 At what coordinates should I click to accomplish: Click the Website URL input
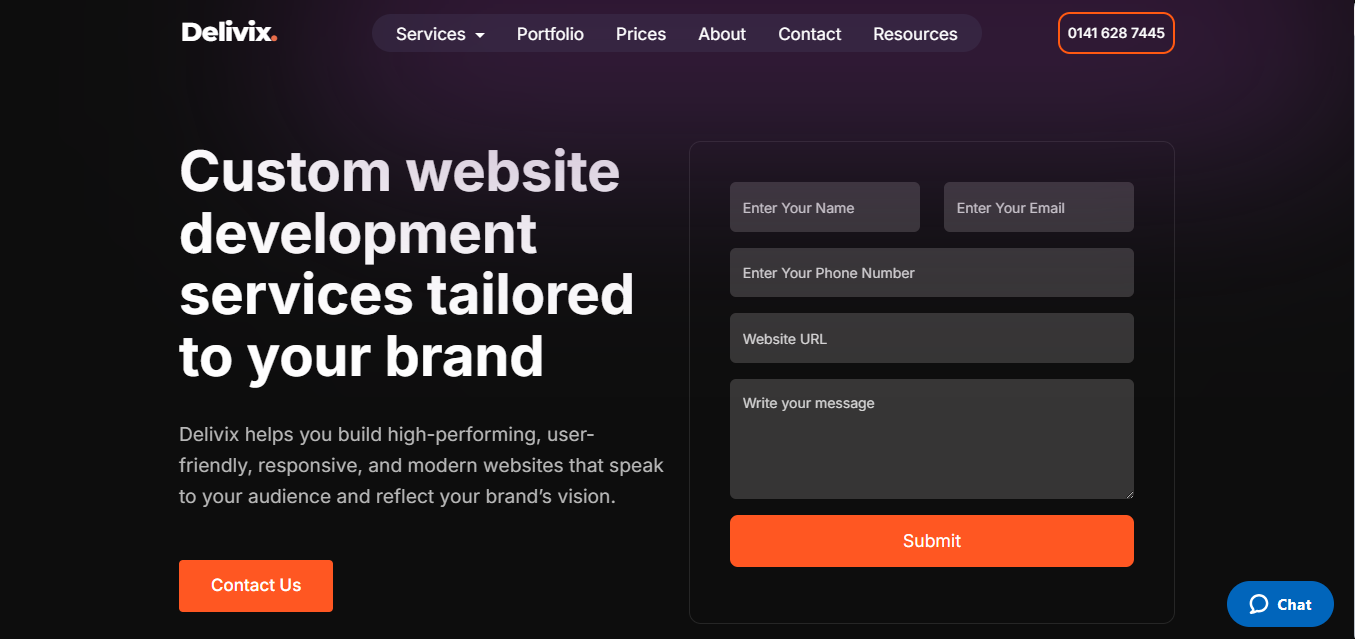point(931,338)
